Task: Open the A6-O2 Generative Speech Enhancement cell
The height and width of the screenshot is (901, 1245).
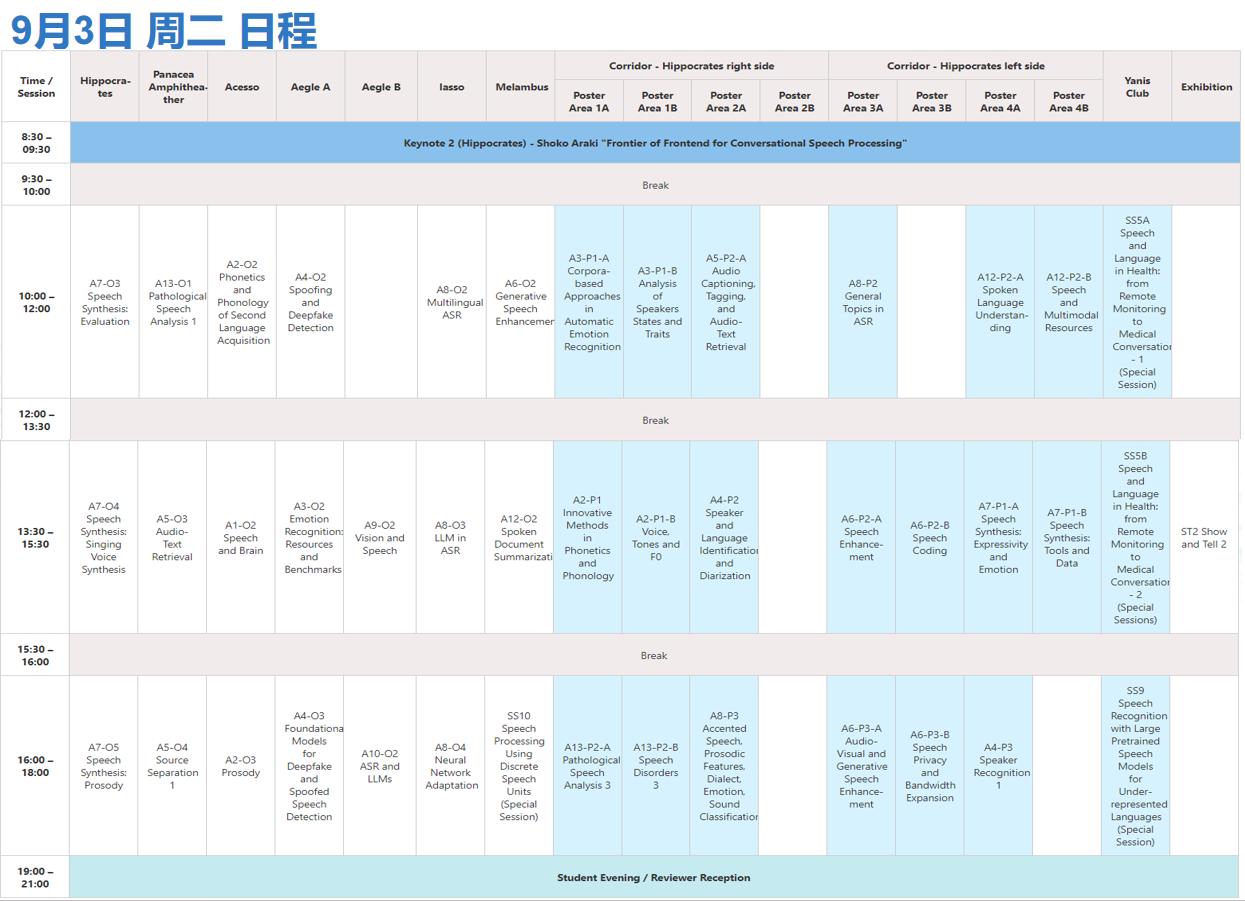Action: pyautogui.click(x=520, y=302)
